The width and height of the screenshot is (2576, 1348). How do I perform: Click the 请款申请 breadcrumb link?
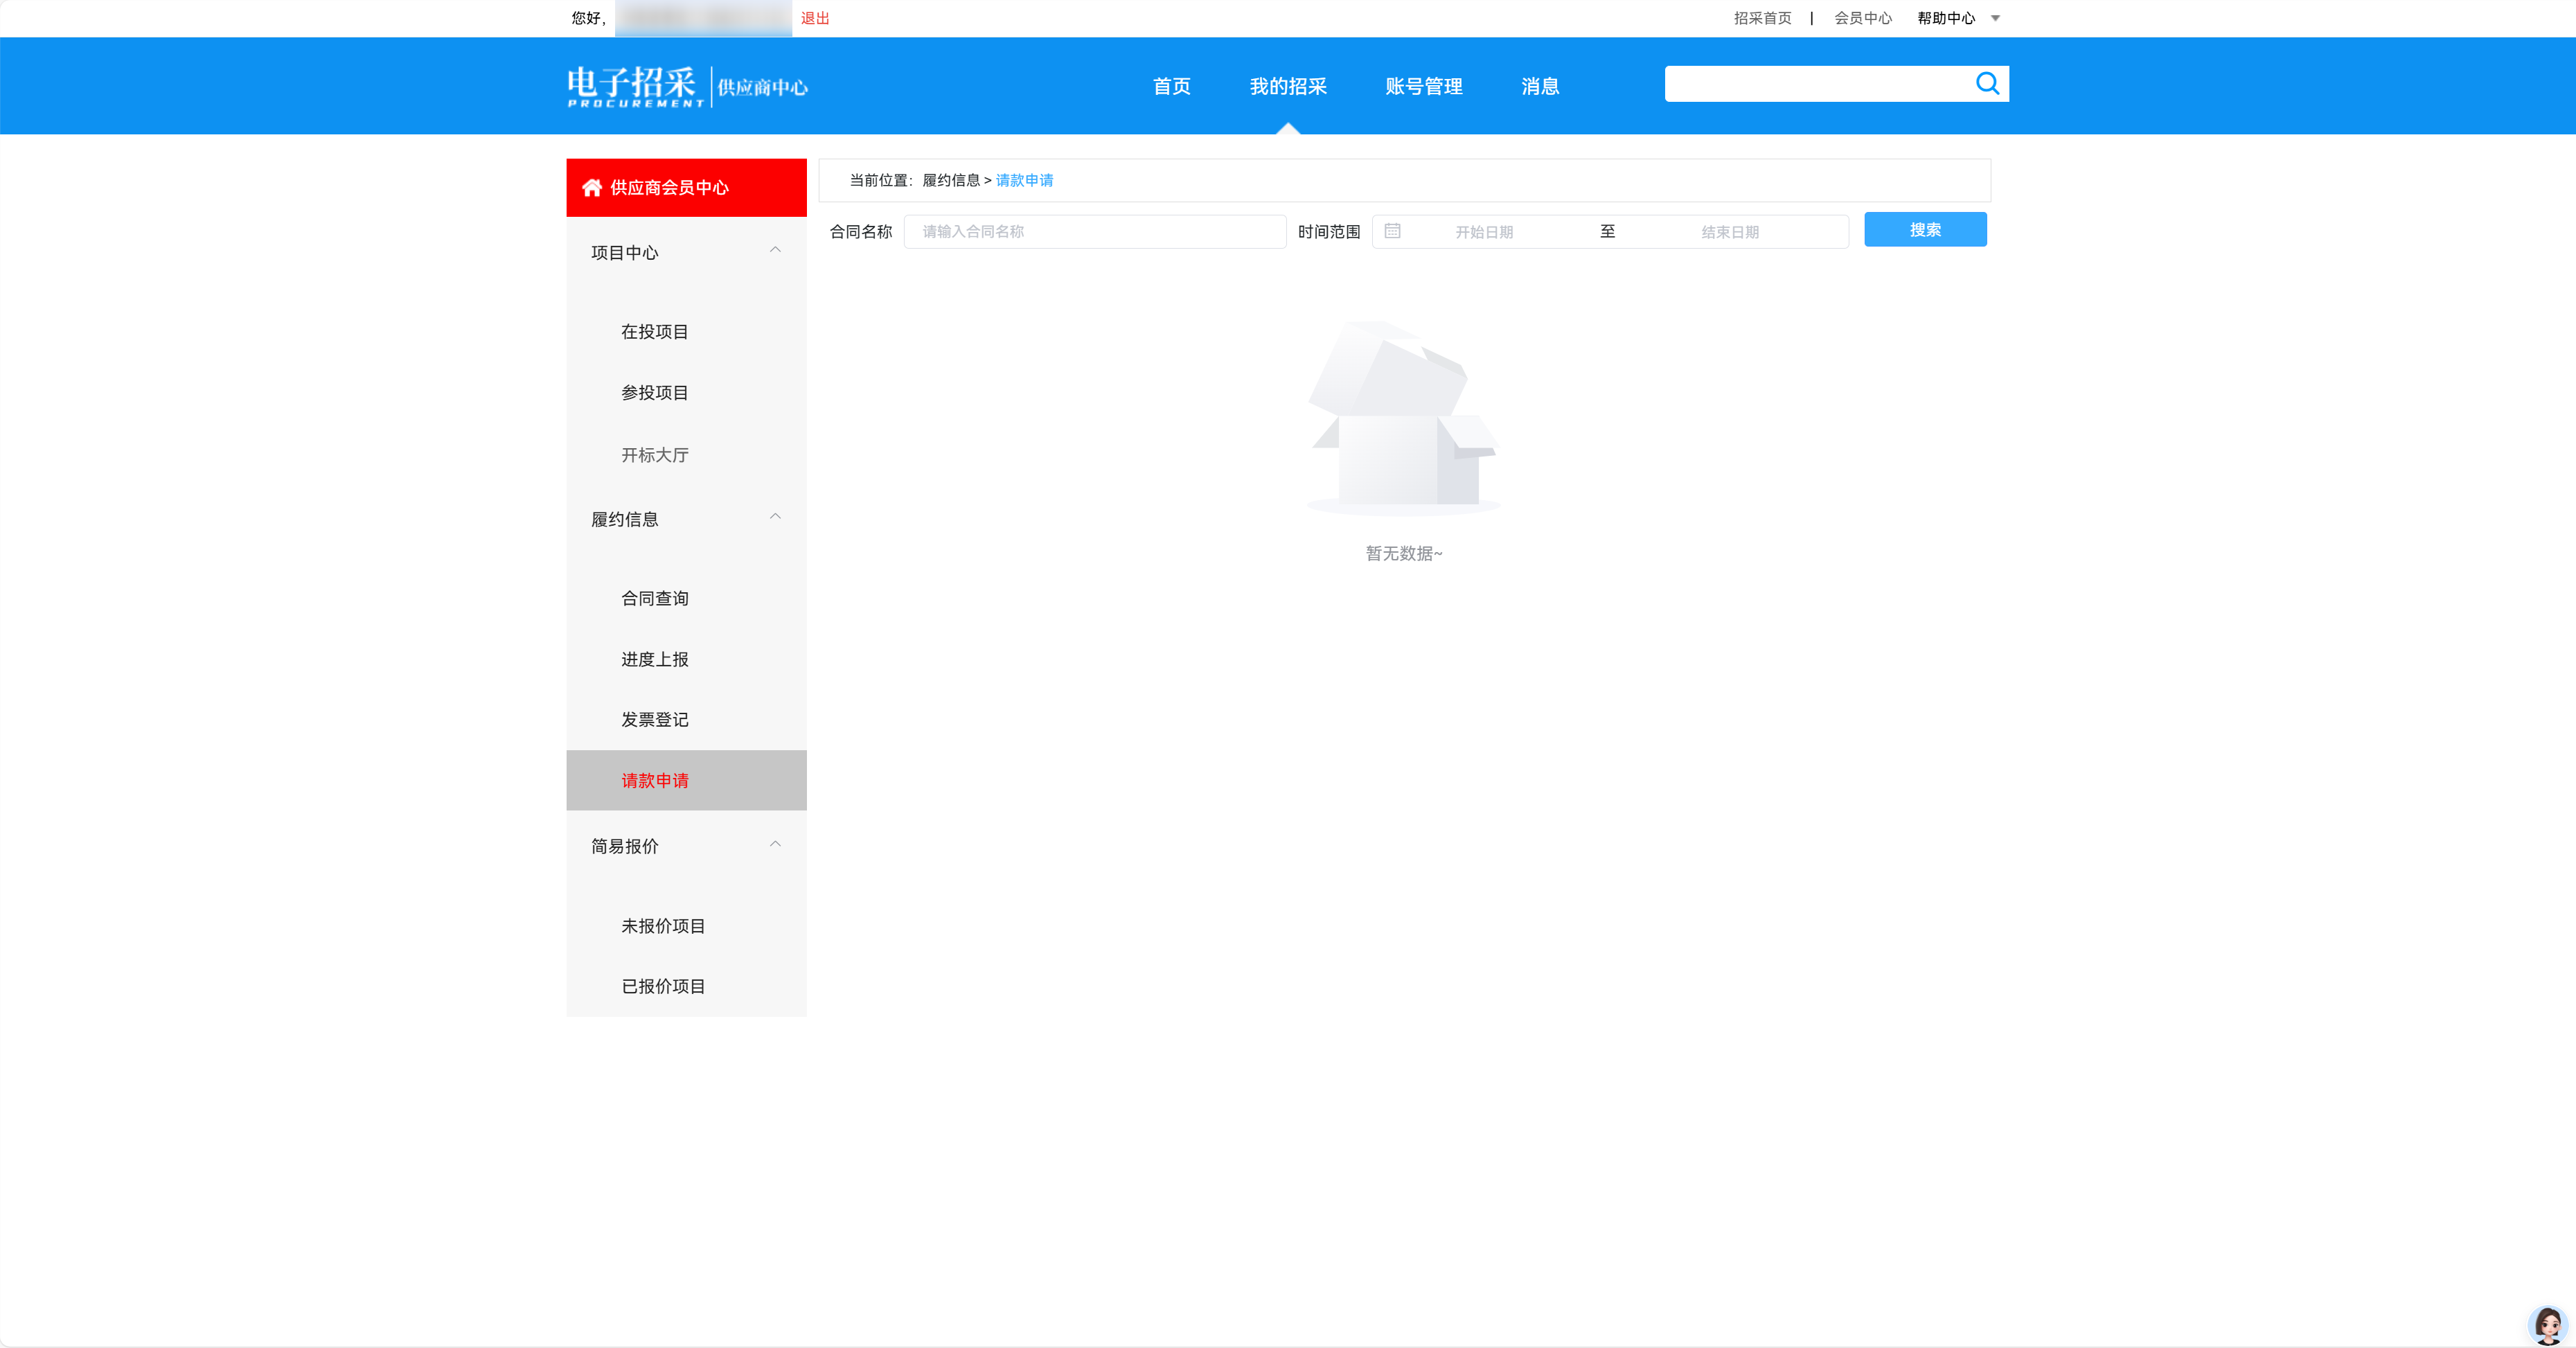click(1024, 180)
